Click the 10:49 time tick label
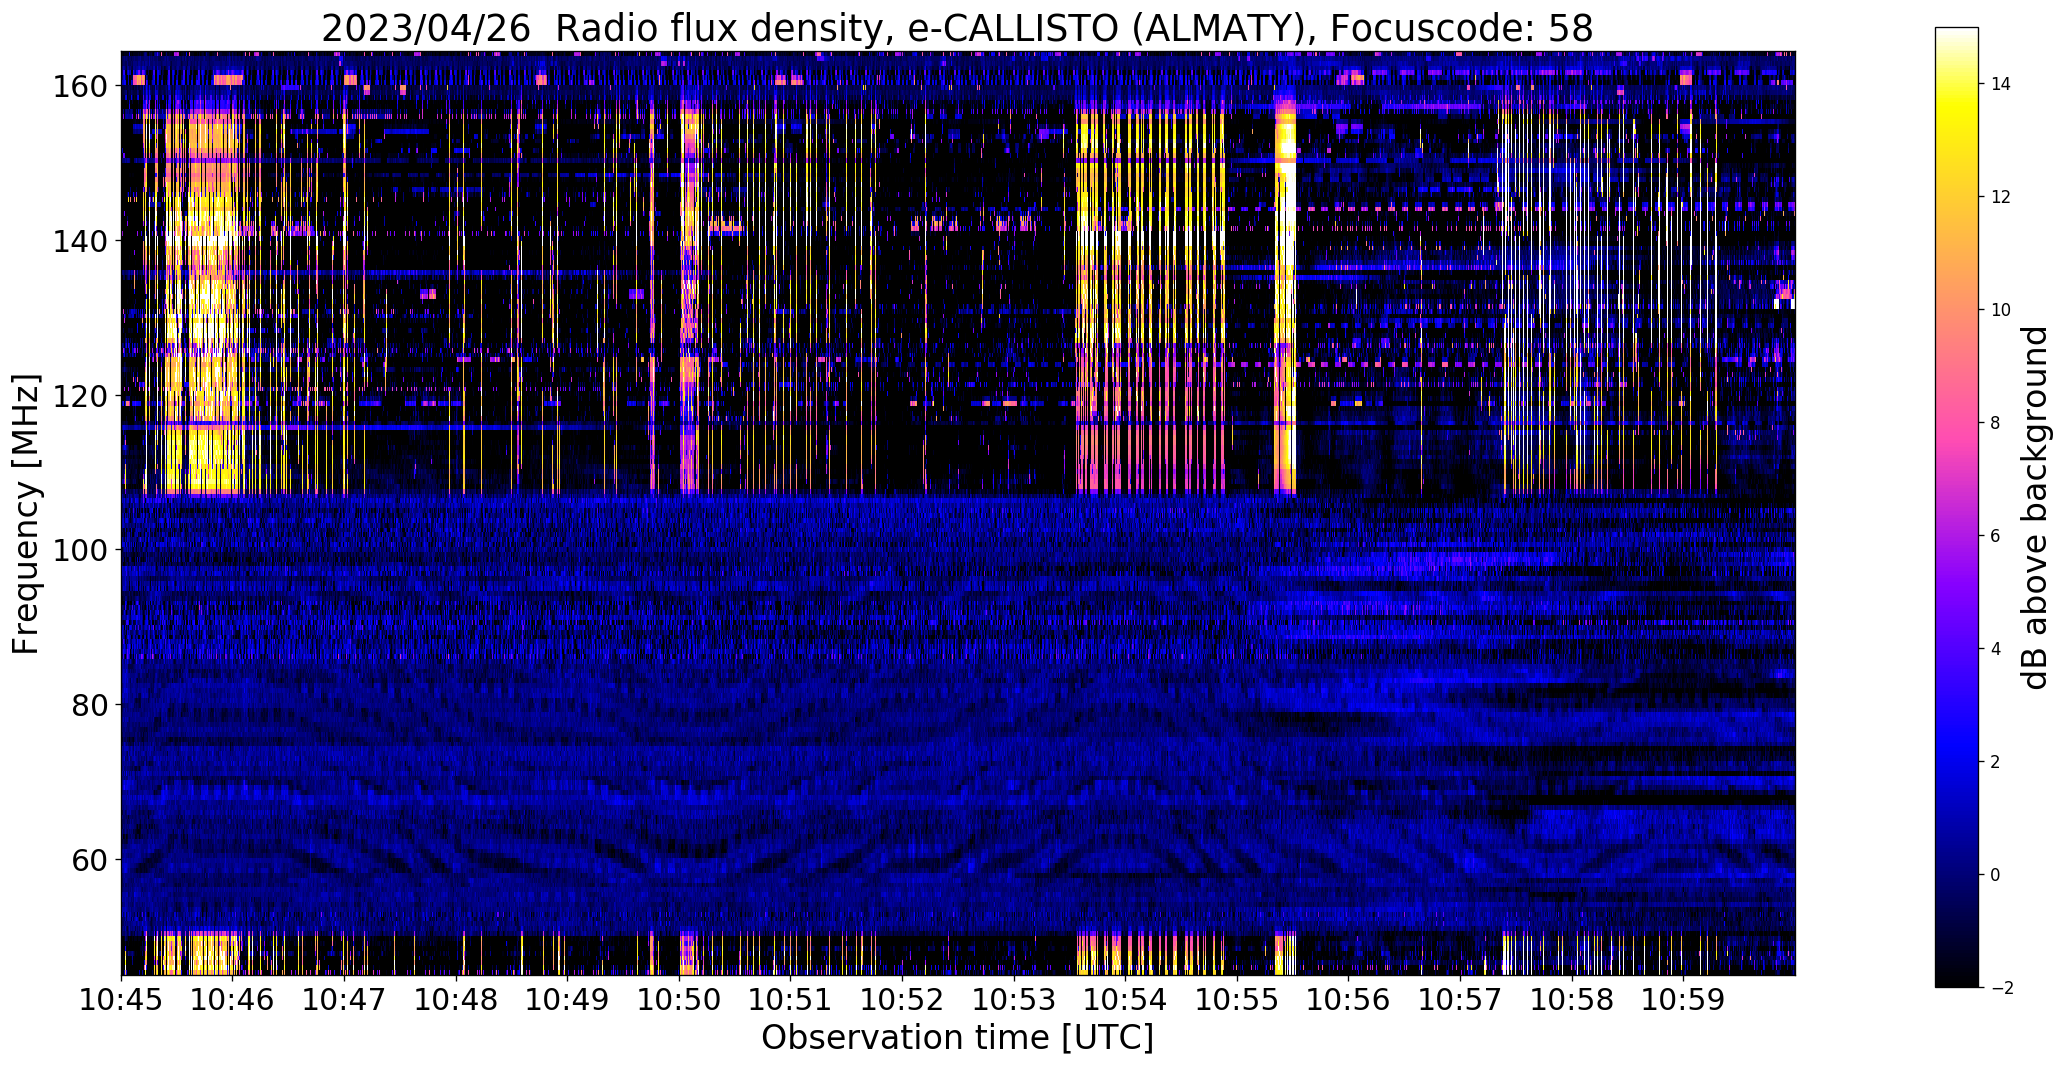 click(568, 1000)
